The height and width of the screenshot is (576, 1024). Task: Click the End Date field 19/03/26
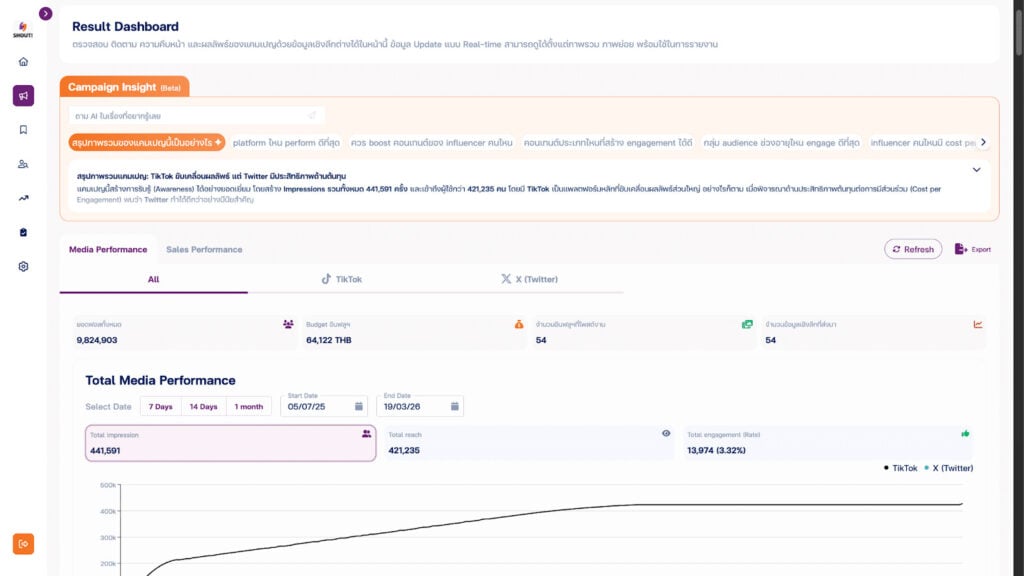point(419,406)
